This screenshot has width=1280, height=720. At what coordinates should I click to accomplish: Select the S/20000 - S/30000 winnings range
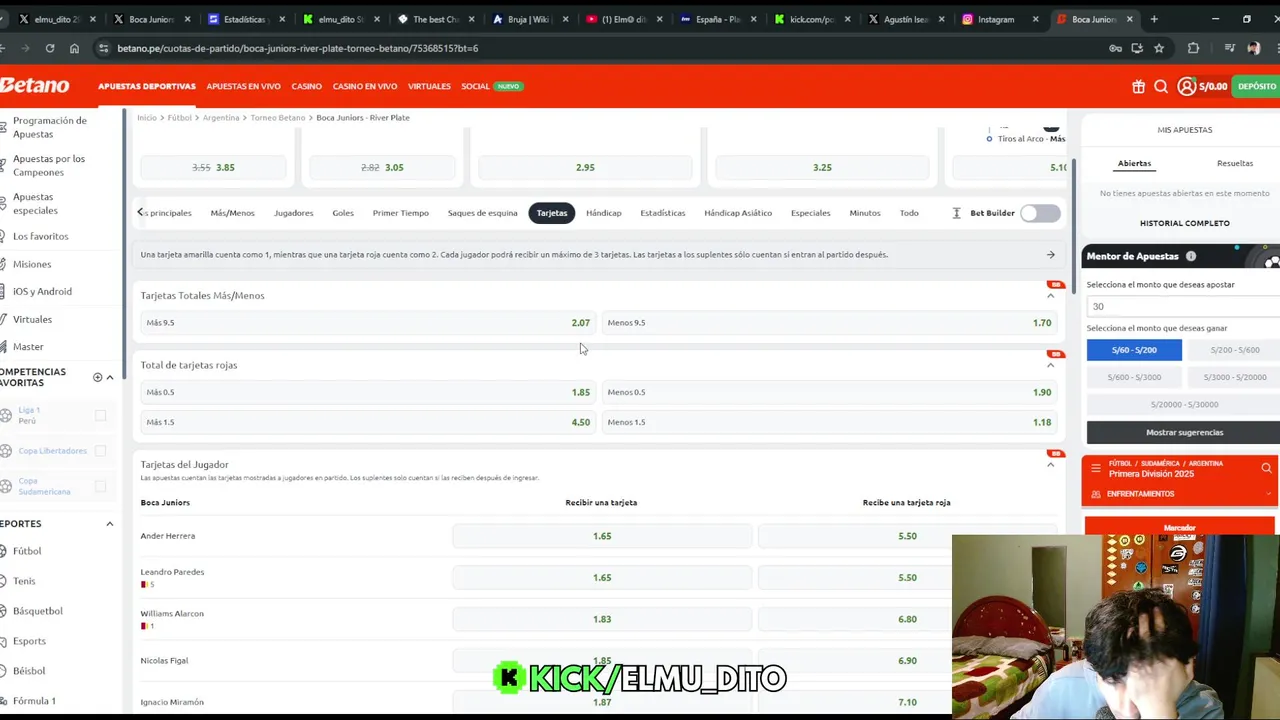pyautogui.click(x=1184, y=404)
